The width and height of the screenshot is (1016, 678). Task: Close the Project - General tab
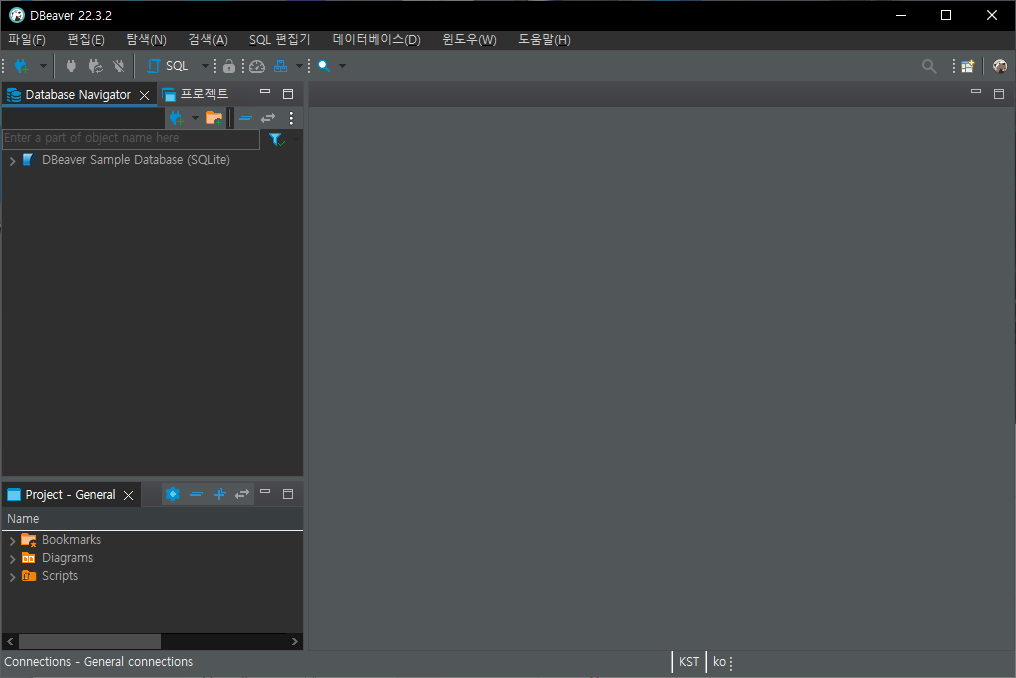pos(129,496)
